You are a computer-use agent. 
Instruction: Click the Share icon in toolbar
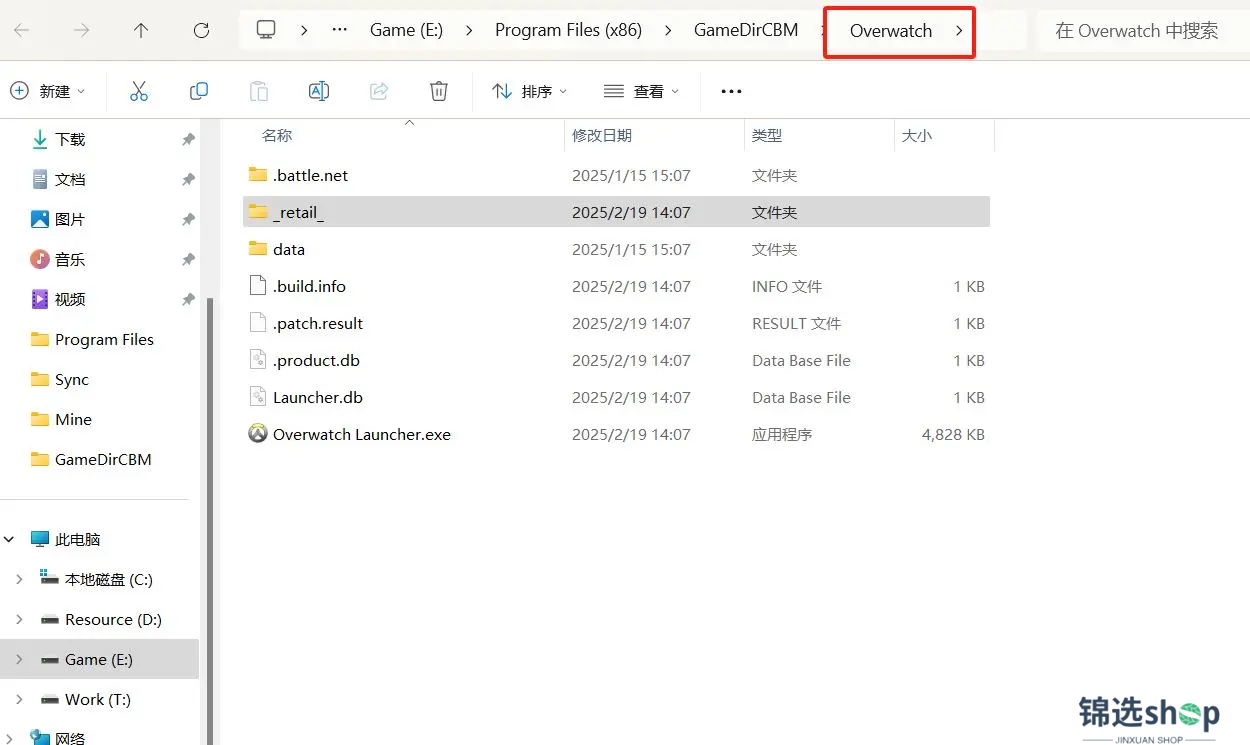click(x=379, y=91)
